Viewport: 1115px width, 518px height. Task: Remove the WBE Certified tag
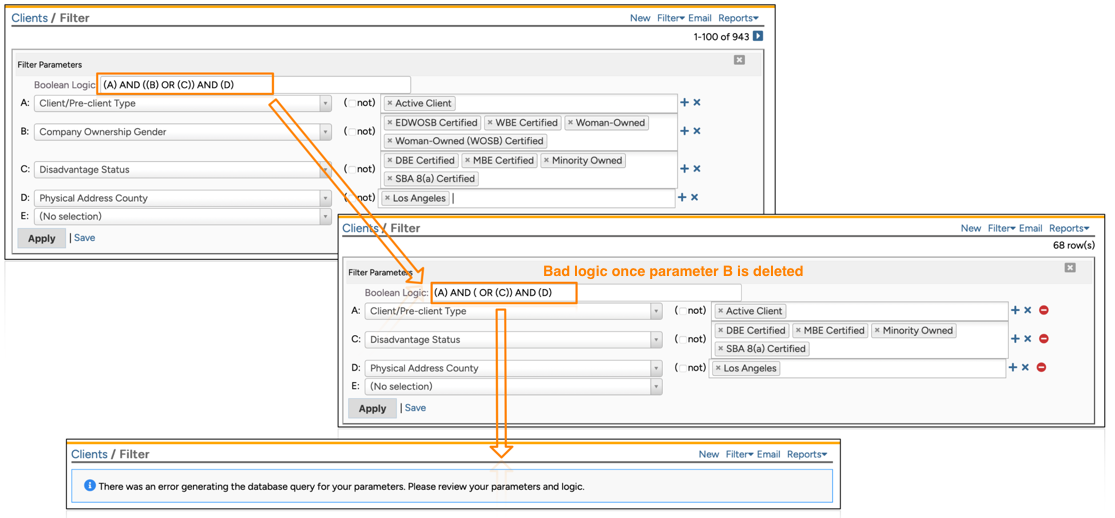[x=490, y=123]
